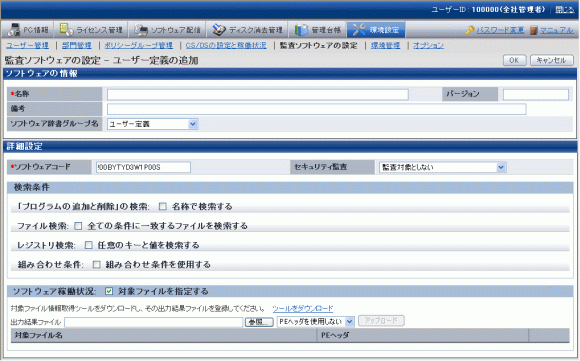The width and height of the screenshot is (580, 361).
Task: Click the 環境設定 tools icon
Action: click(359, 30)
